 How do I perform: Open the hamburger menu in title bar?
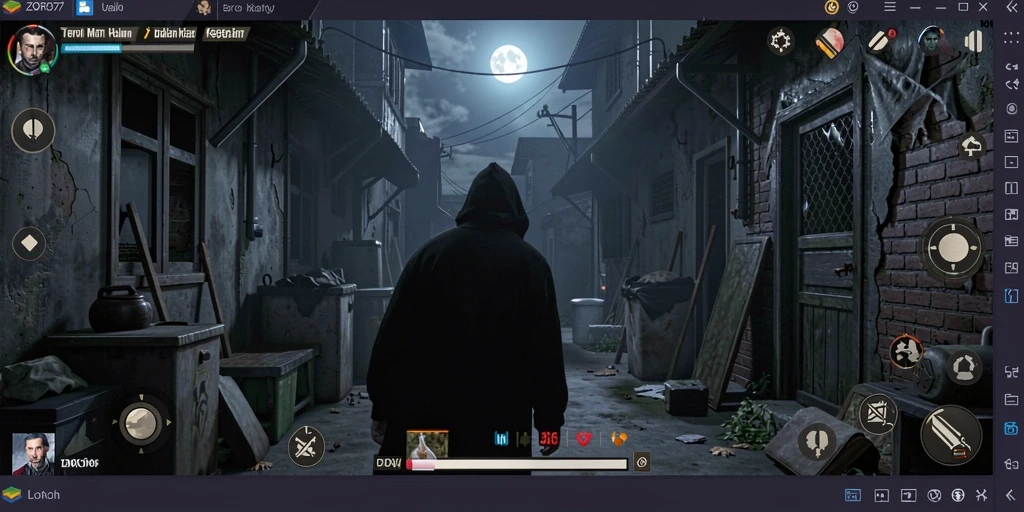click(889, 7)
